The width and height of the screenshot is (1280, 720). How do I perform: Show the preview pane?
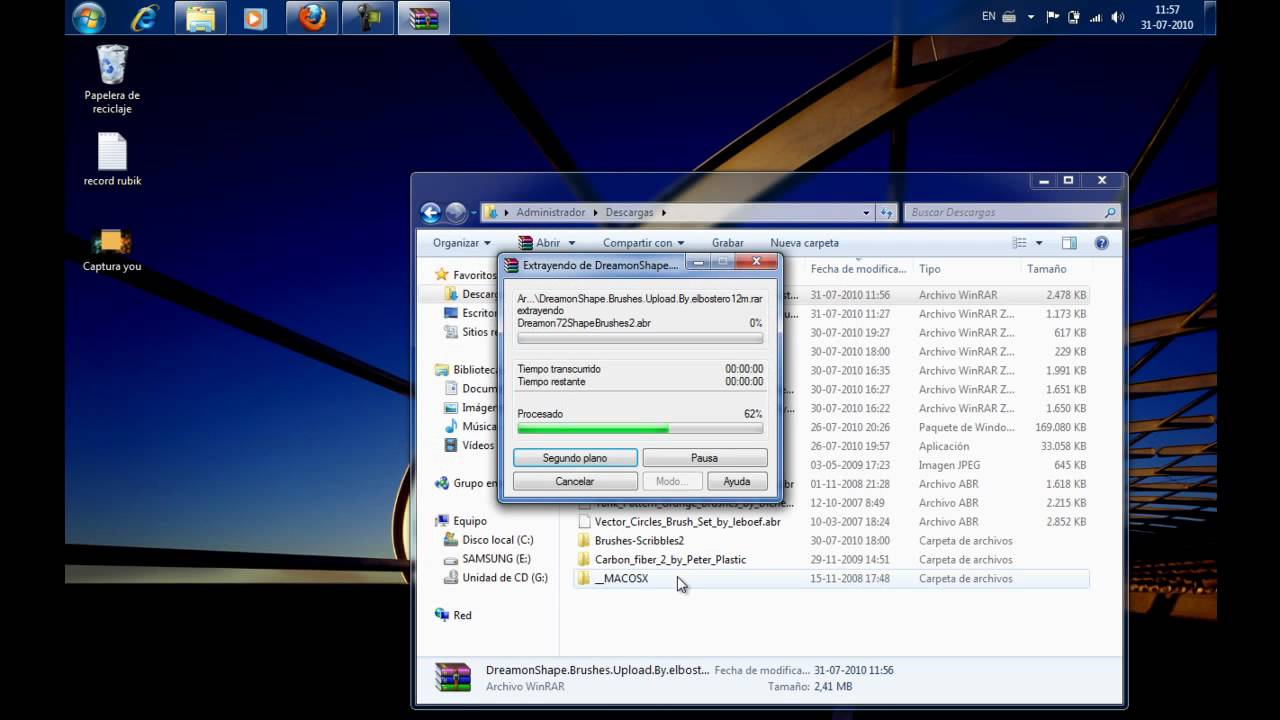tap(1069, 243)
